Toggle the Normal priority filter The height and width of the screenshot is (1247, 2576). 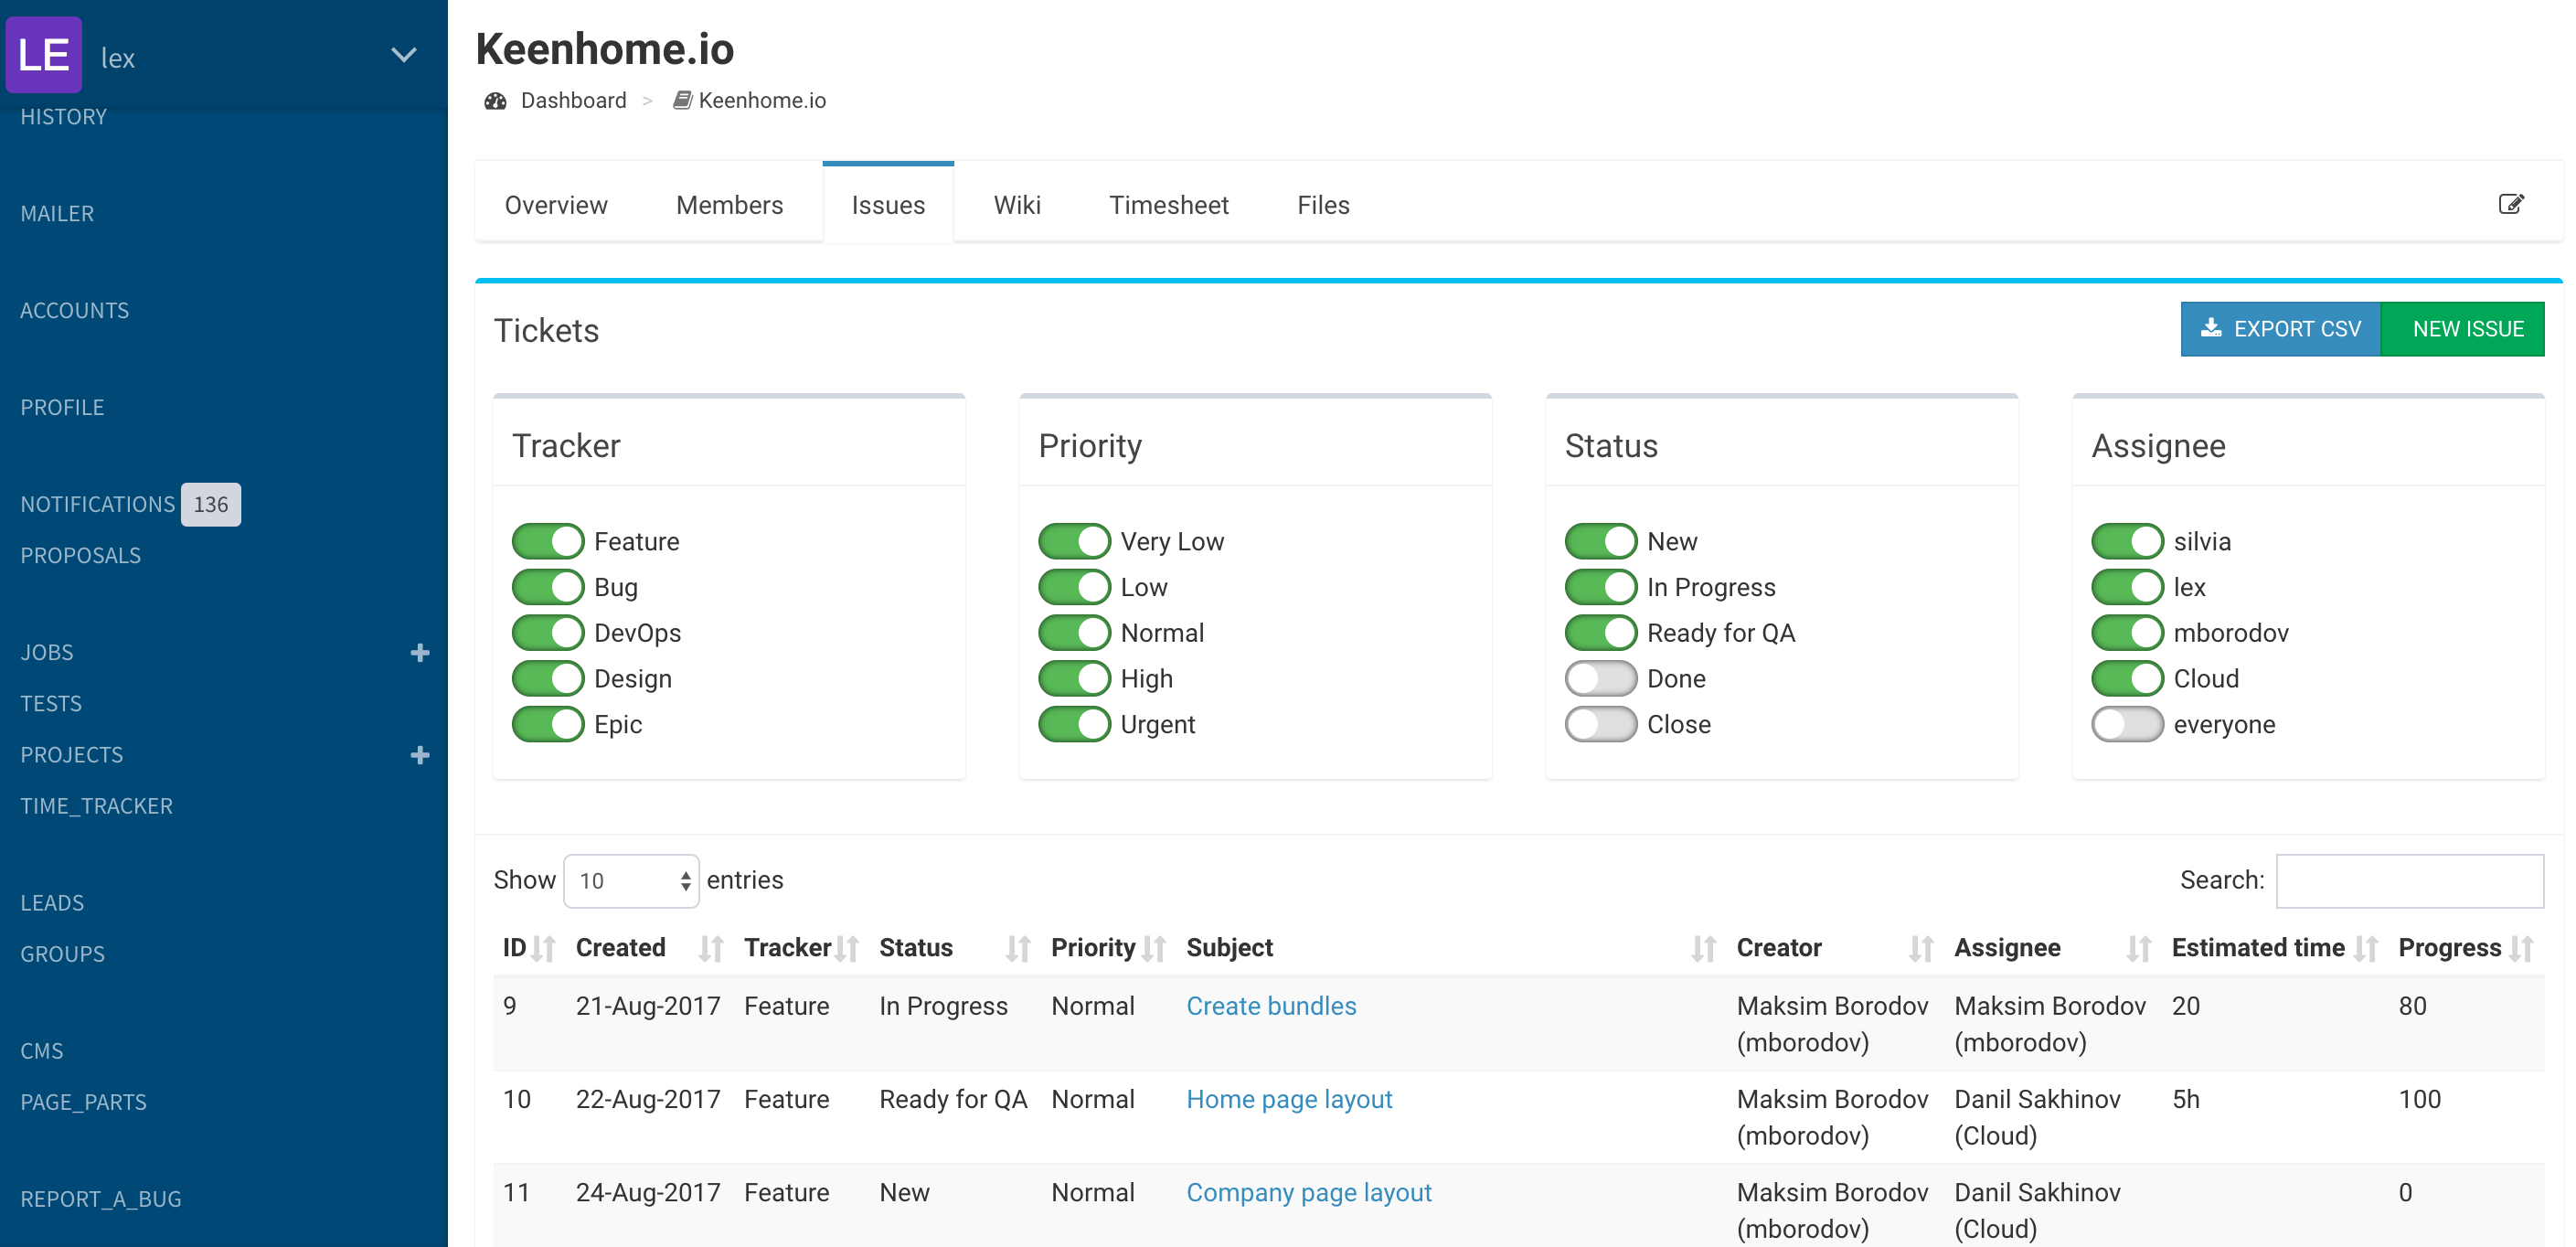1075,633
